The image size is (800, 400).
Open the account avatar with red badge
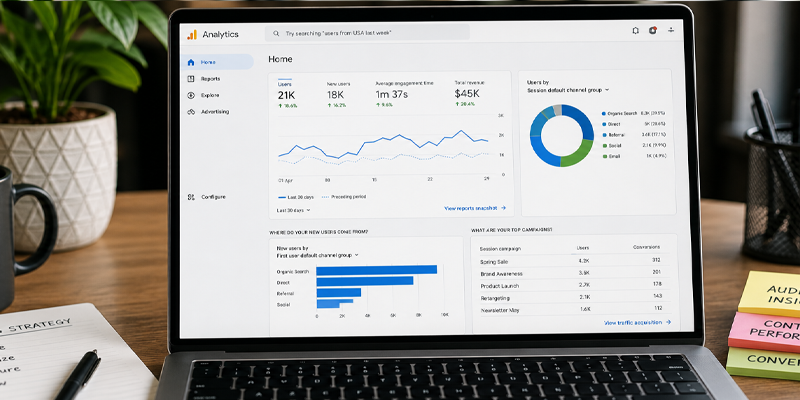coord(653,31)
